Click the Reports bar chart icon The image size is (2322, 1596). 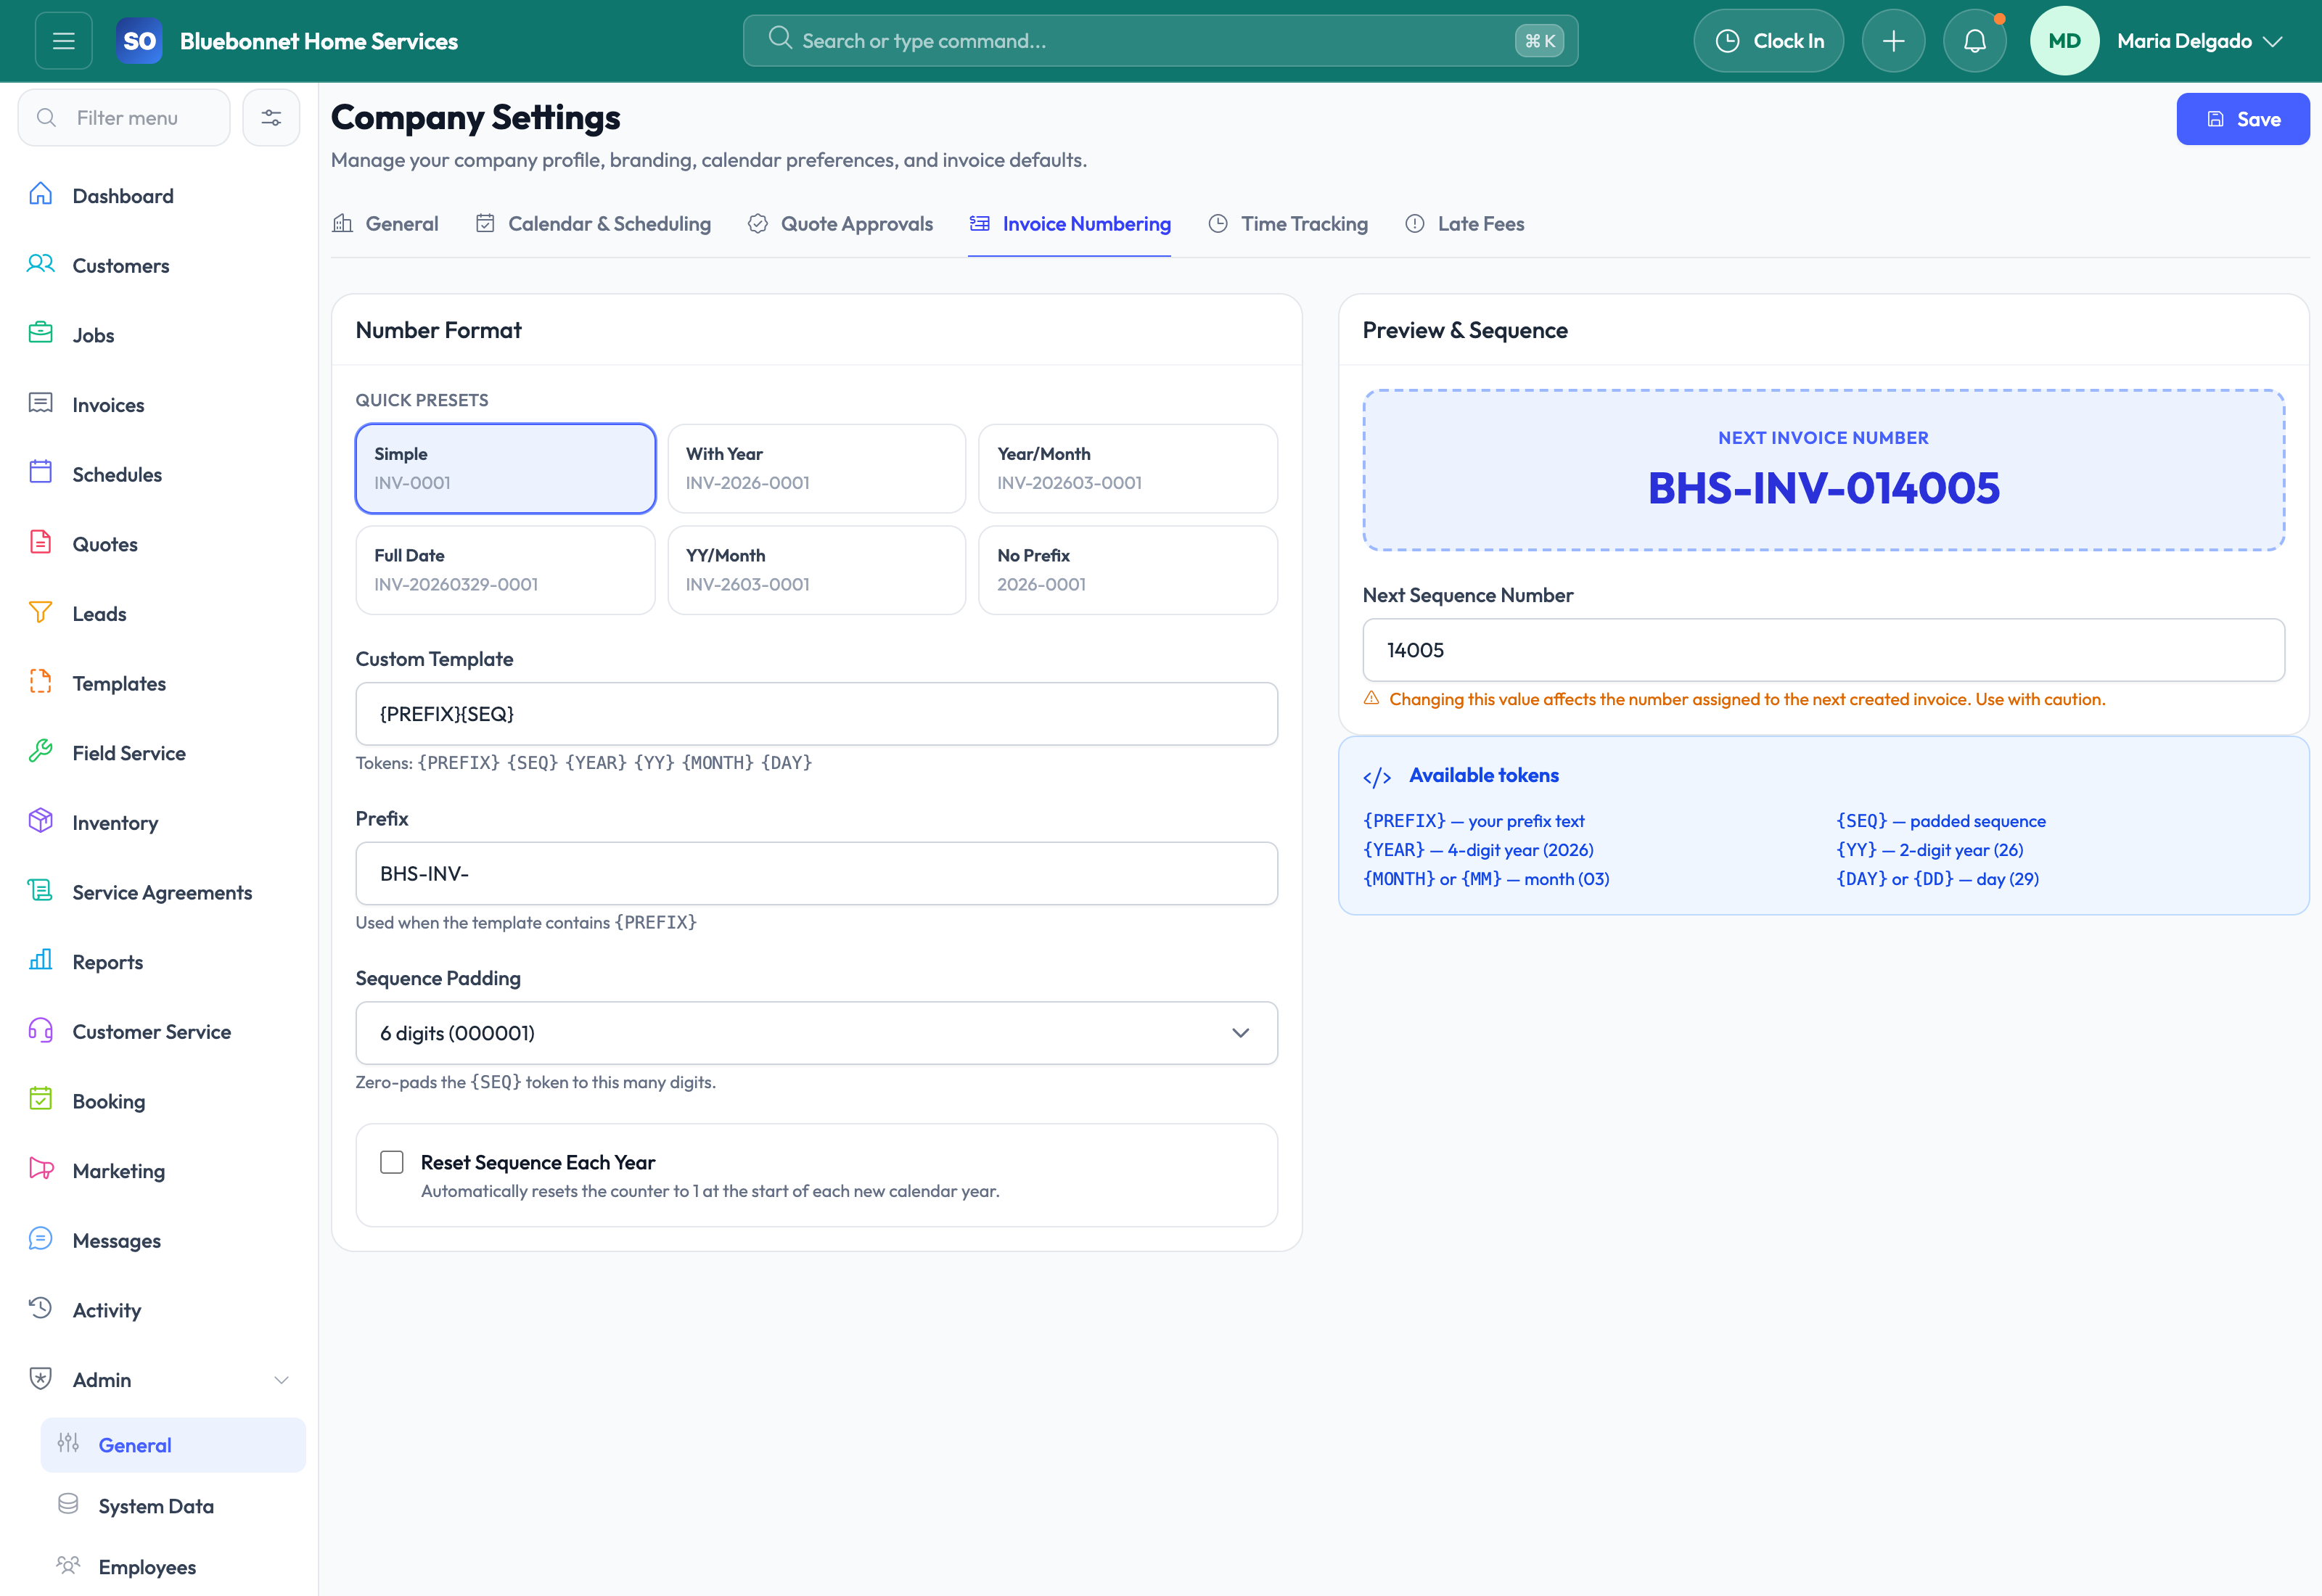coord(41,961)
